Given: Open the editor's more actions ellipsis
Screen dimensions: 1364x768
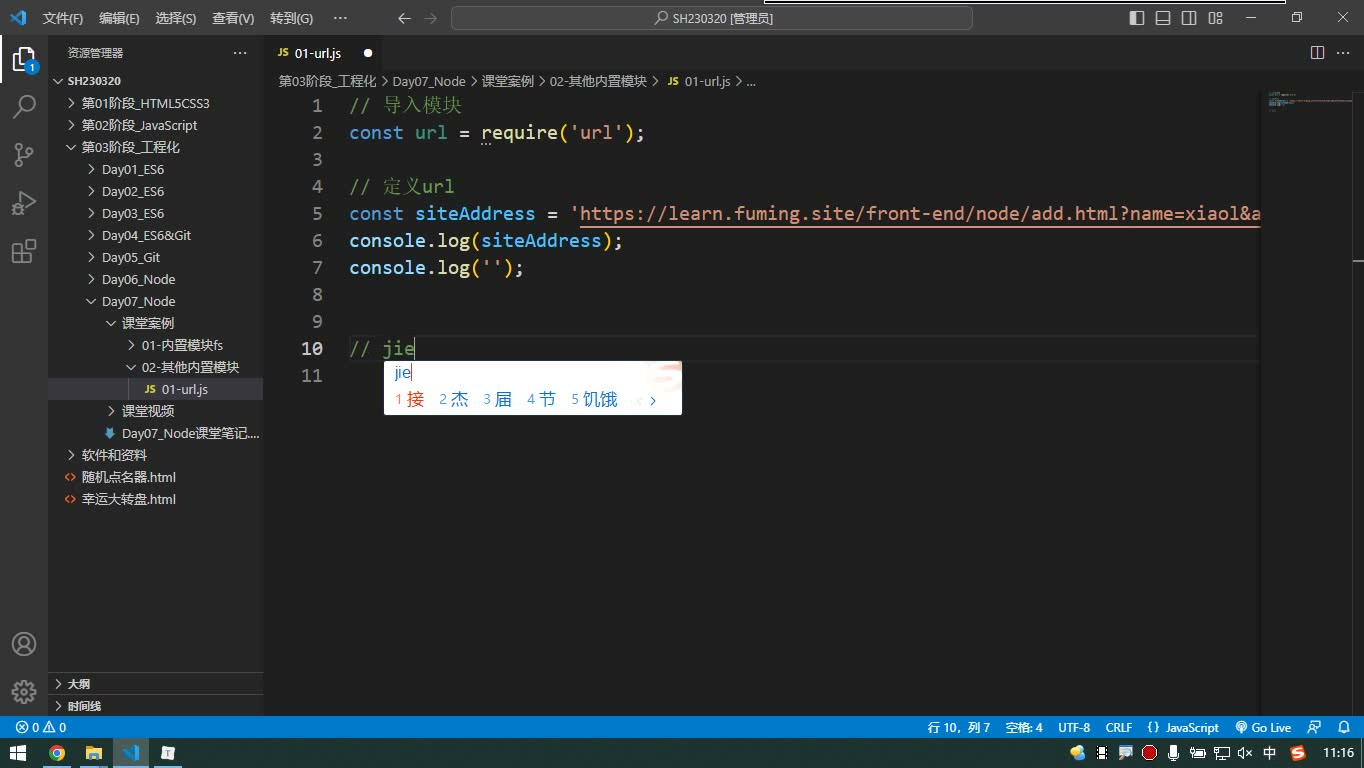Looking at the screenshot, I should [1341, 53].
